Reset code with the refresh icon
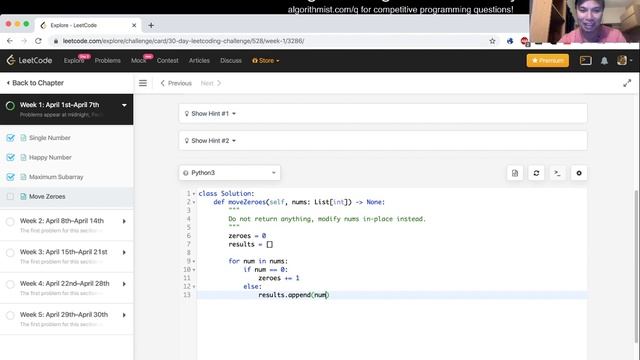Image resolution: width=640 pixels, height=360 pixels. (x=536, y=173)
